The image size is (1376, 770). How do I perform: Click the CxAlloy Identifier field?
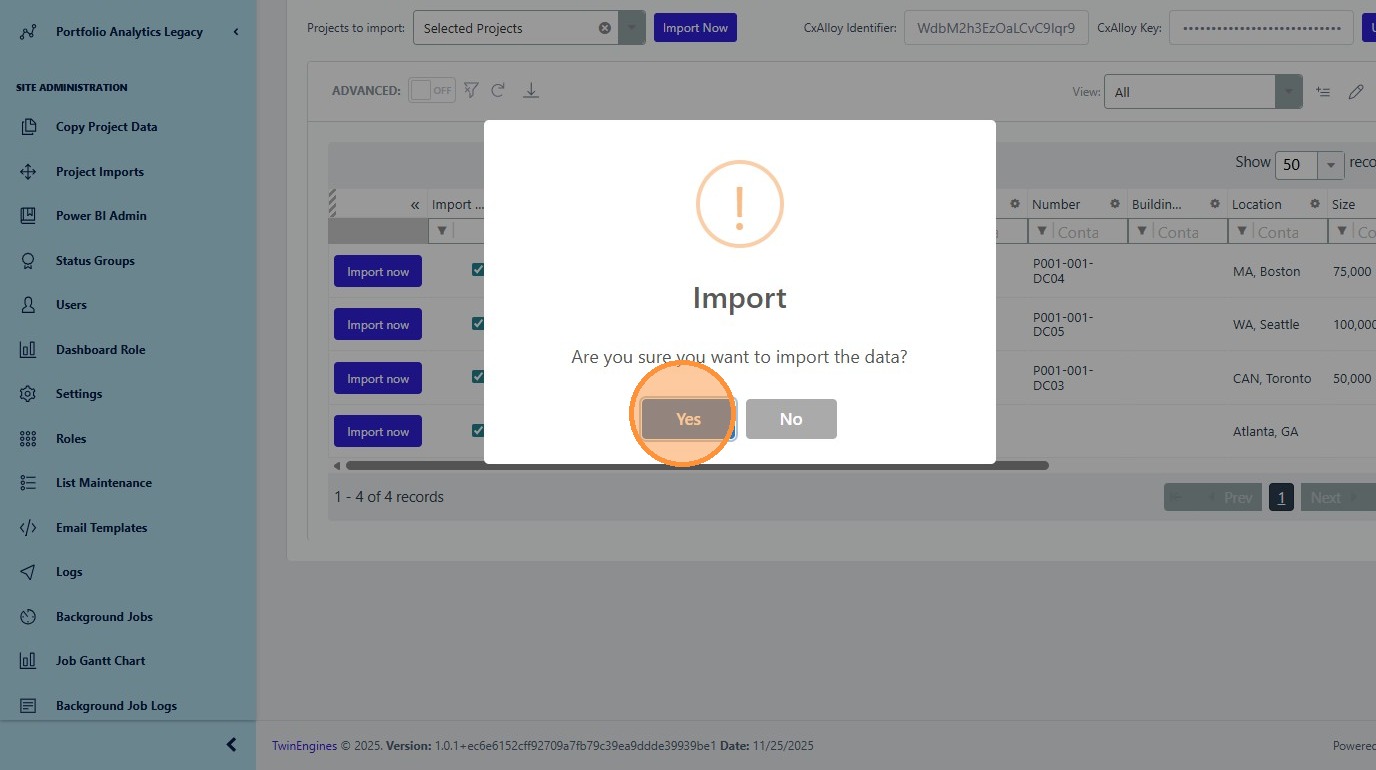pos(996,28)
